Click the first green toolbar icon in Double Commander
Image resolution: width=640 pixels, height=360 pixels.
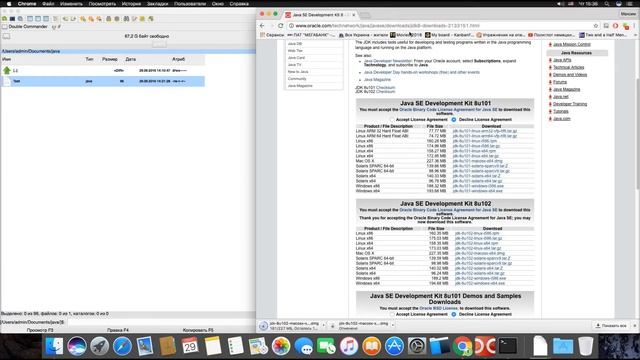4,19
